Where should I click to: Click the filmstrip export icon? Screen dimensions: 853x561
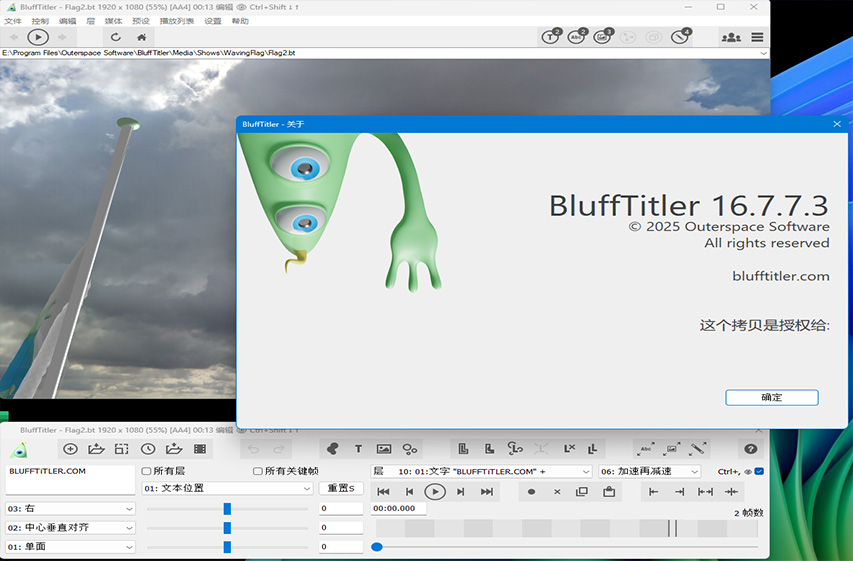point(200,449)
